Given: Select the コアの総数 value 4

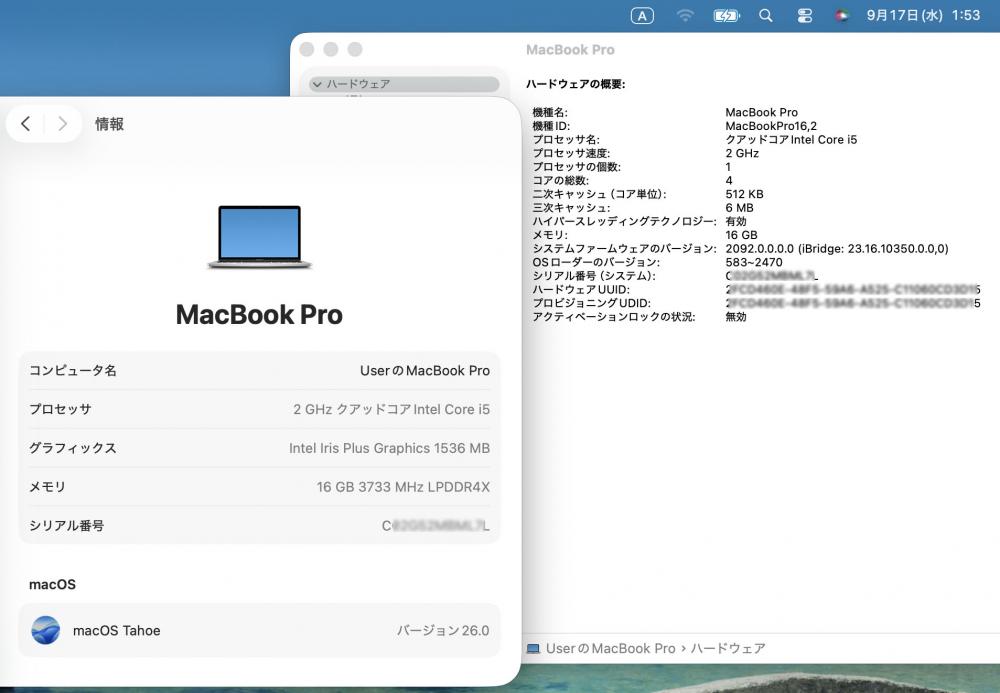Looking at the screenshot, I should pyautogui.click(x=729, y=180).
